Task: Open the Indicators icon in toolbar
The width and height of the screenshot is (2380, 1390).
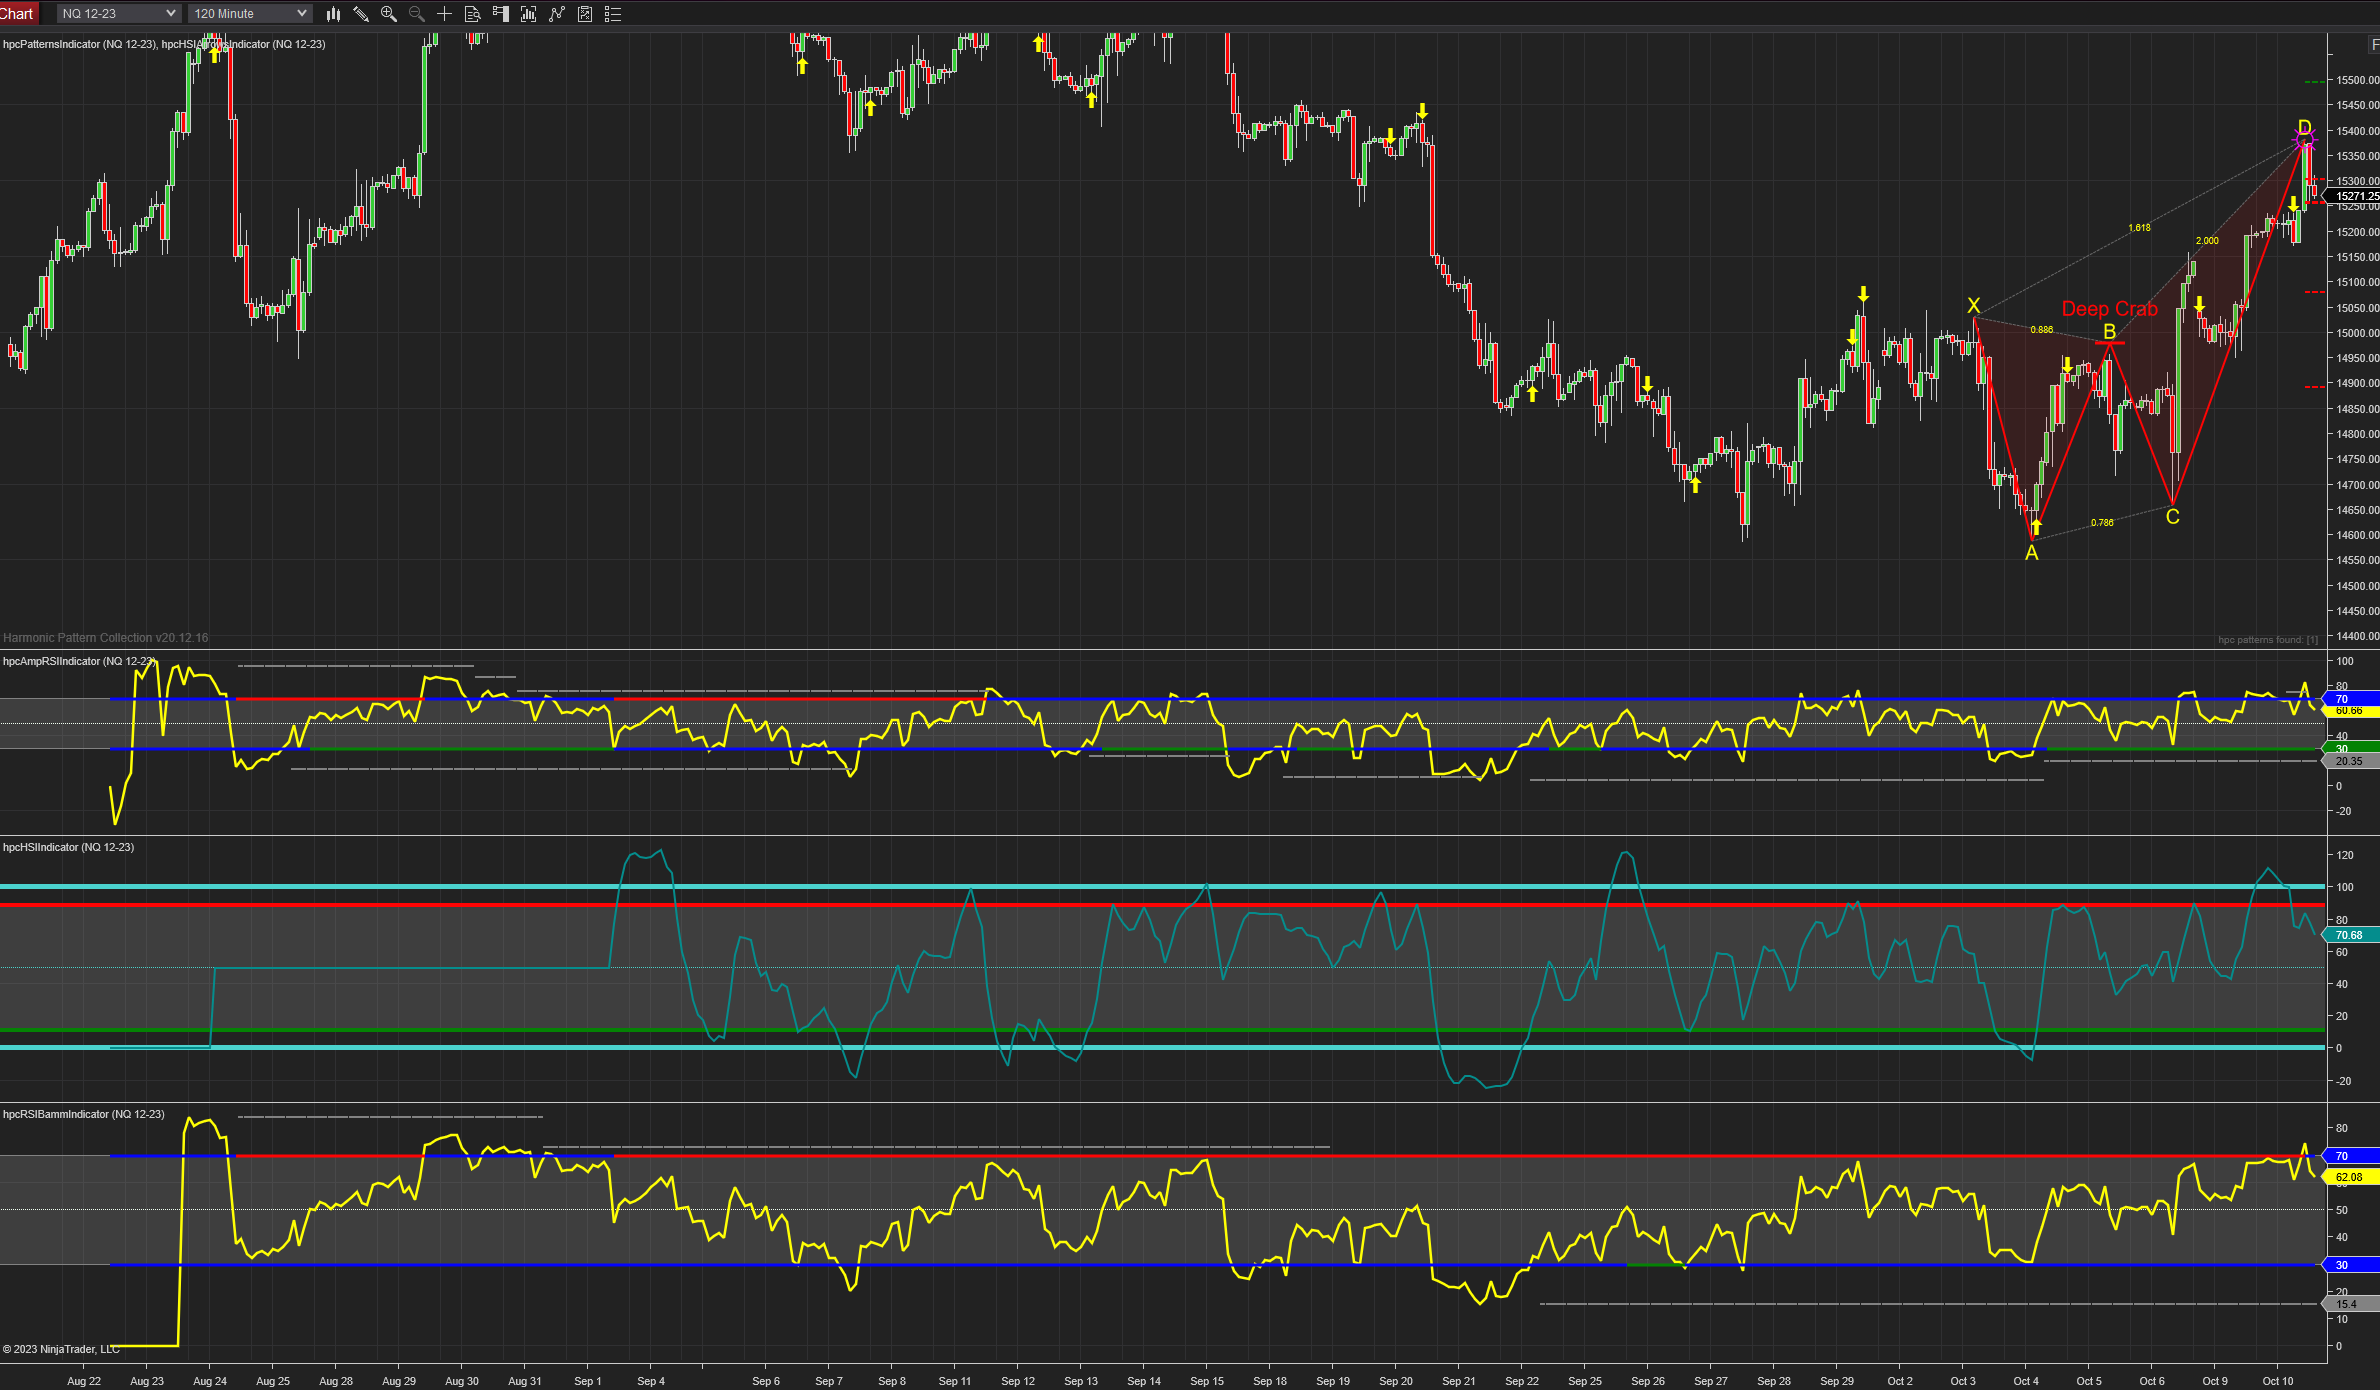Action: [529, 14]
